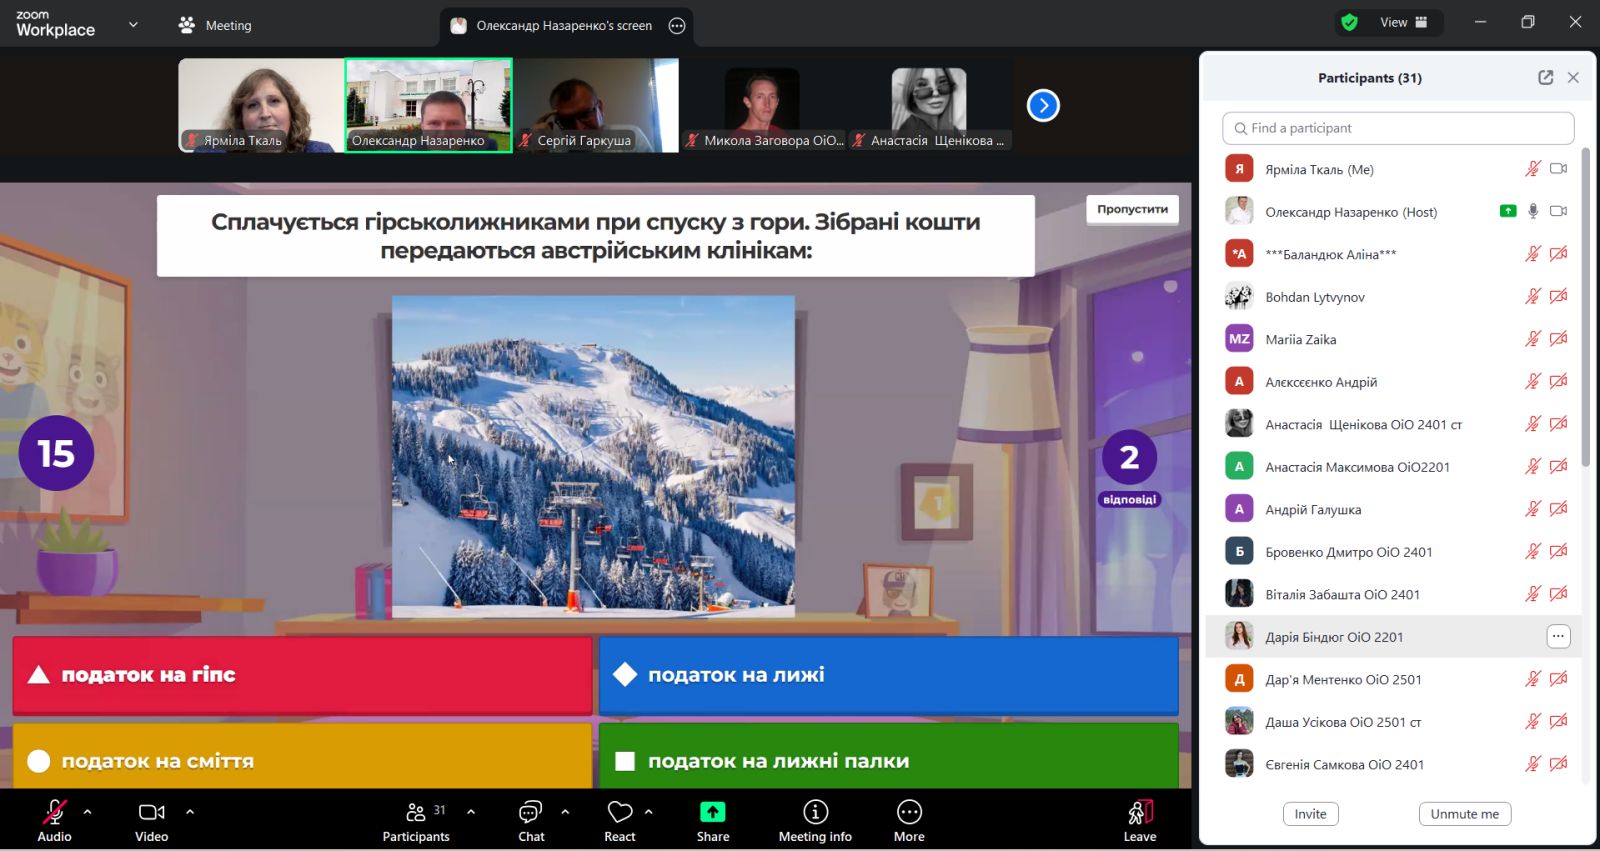
Task: Open Meeting info
Action: (x=815, y=812)
